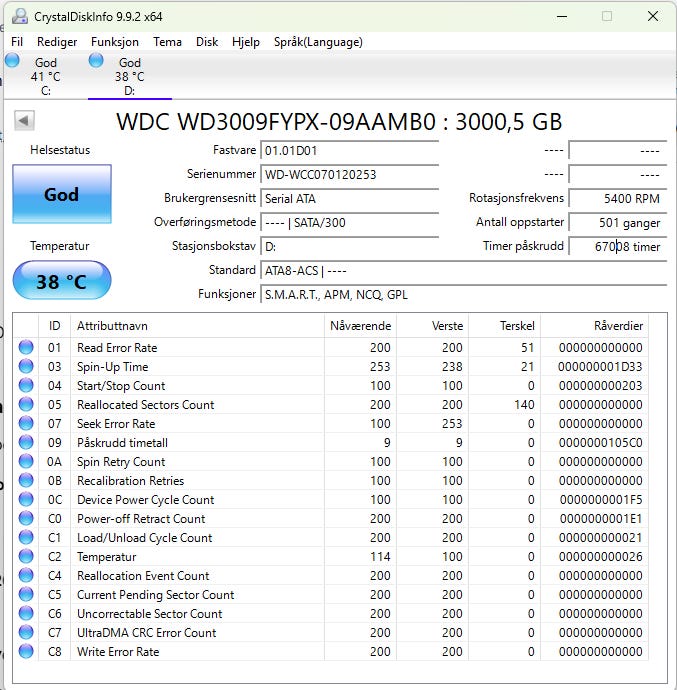The image size is (677, 690).
Task: Click the Timer påskrudd field 67008 timer
Action: click(x=618, y=246)
